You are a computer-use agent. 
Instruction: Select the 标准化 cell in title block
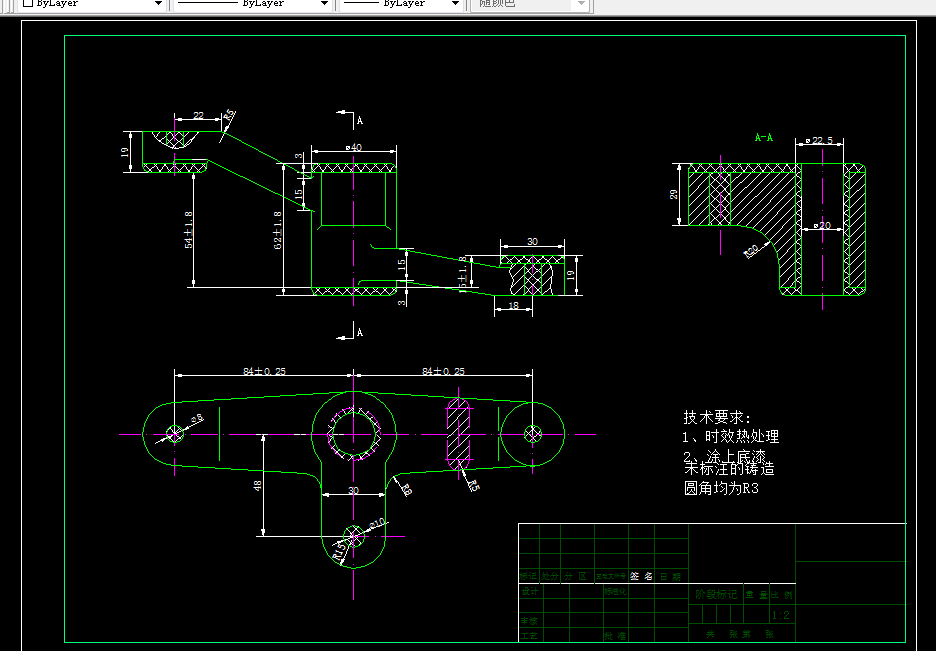615,592
